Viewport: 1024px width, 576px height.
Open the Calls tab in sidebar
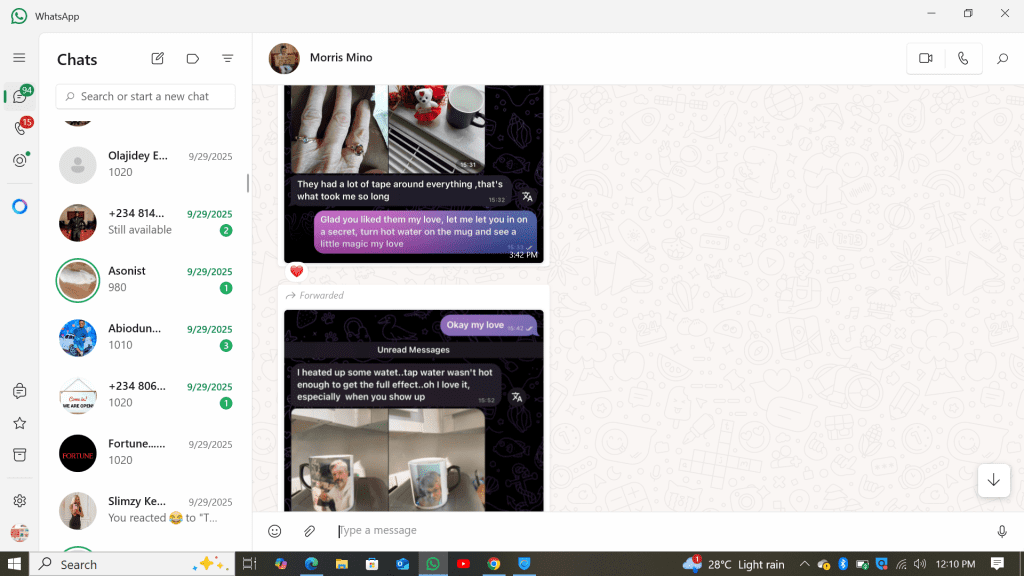click(19, 128)
